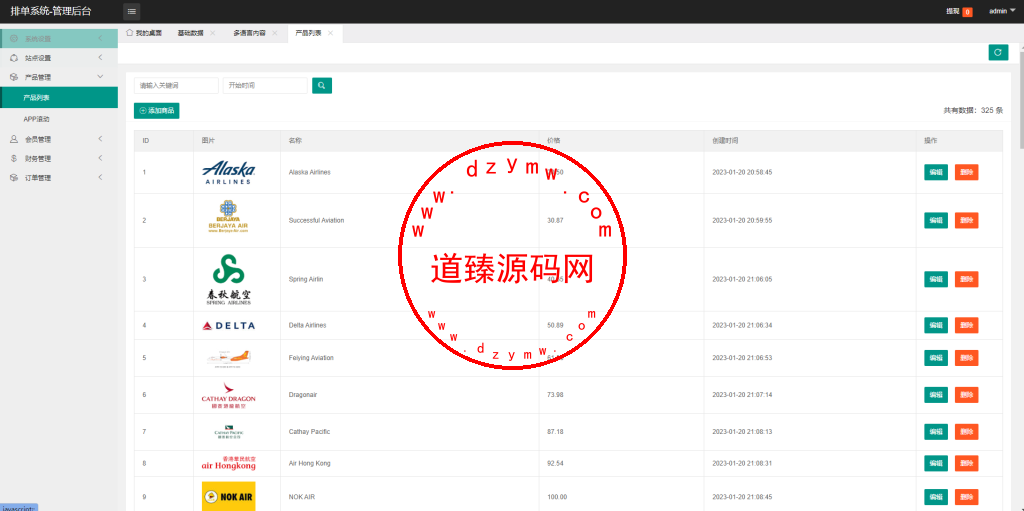Click the 开始时间 date input field

pos(265,86)
